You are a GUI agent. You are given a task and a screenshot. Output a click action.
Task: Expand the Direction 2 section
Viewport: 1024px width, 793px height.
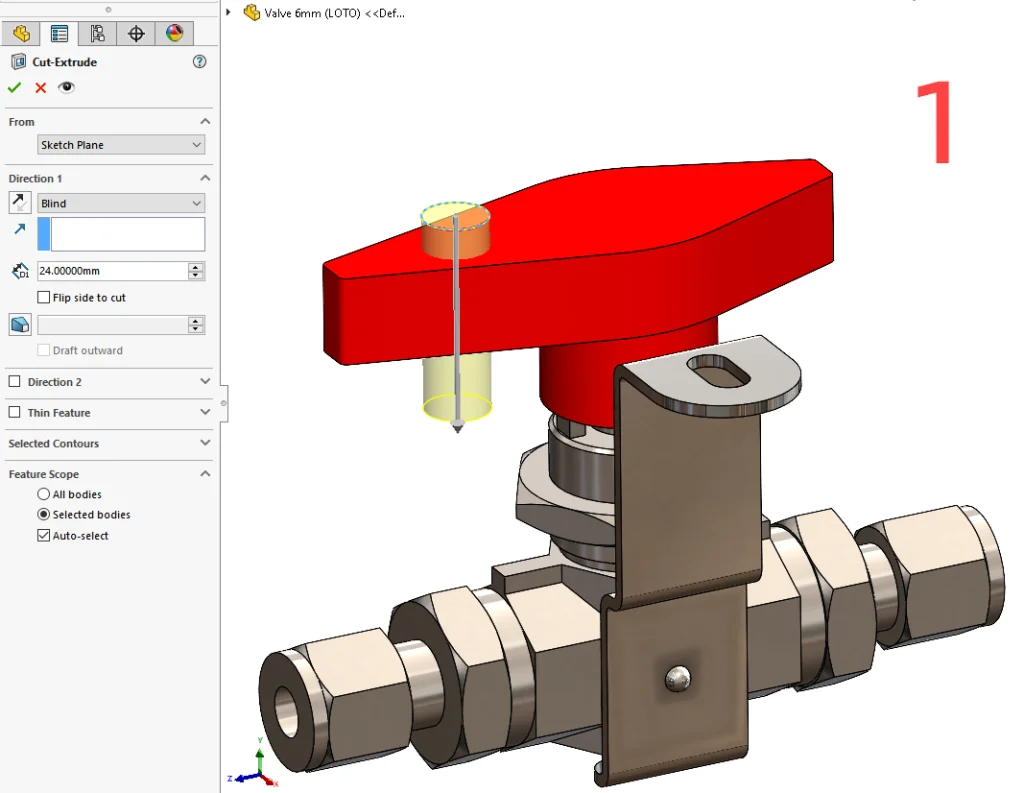[205, 381]
